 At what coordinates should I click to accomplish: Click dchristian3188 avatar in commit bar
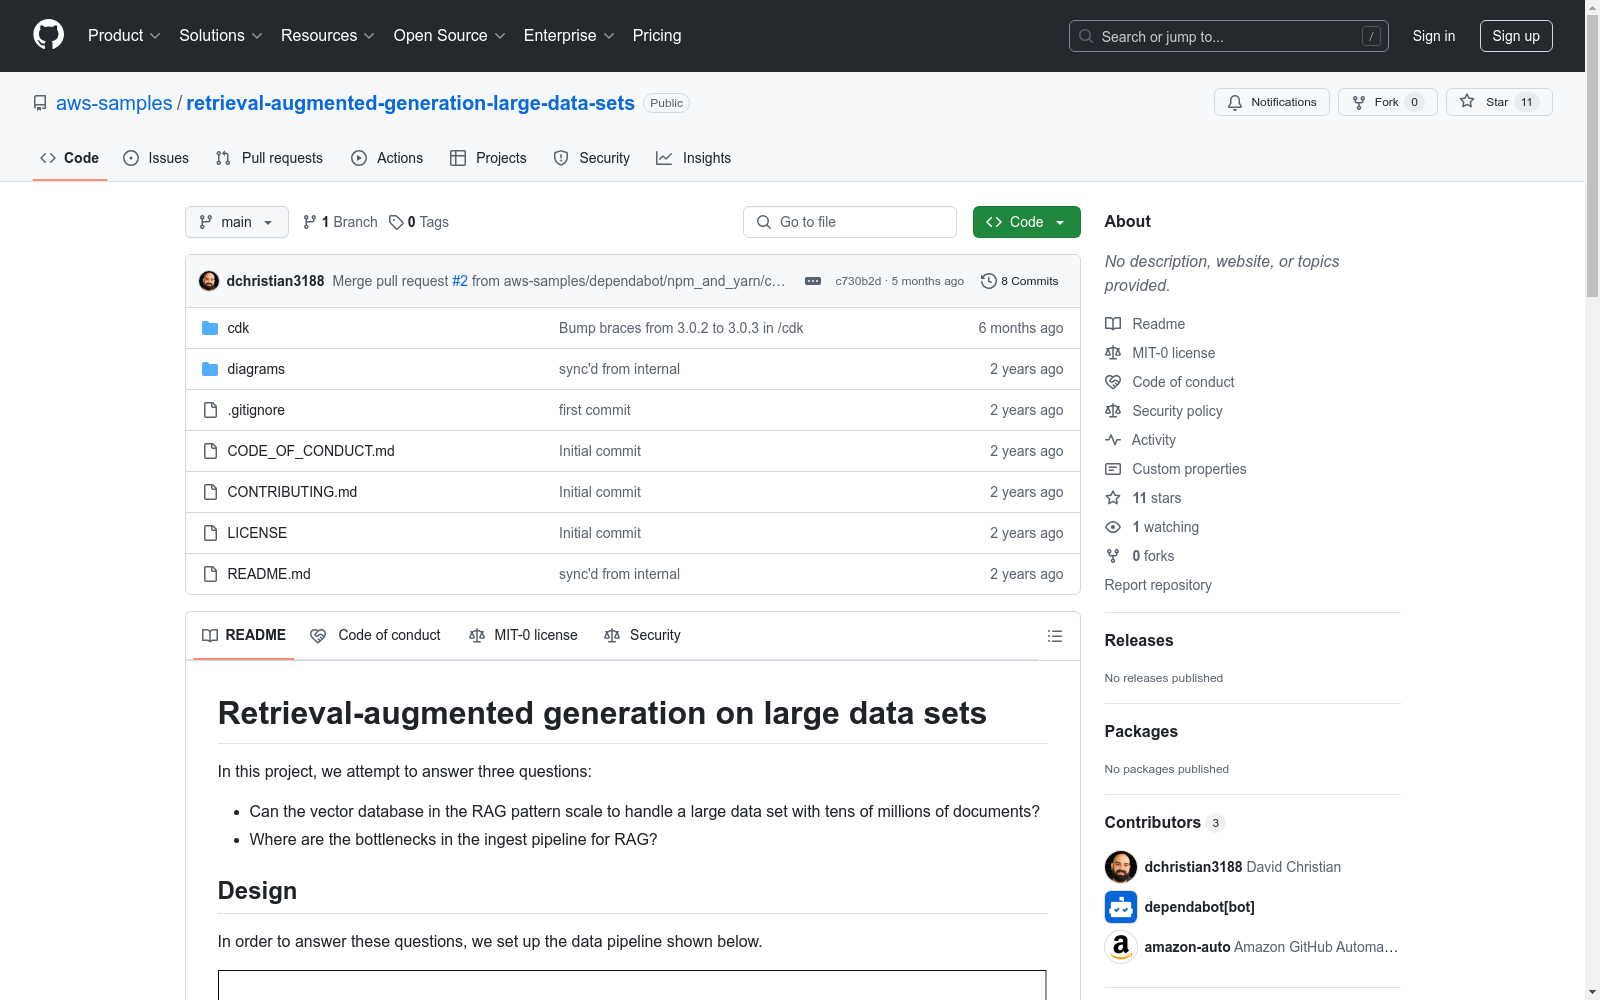coord(209,281)
